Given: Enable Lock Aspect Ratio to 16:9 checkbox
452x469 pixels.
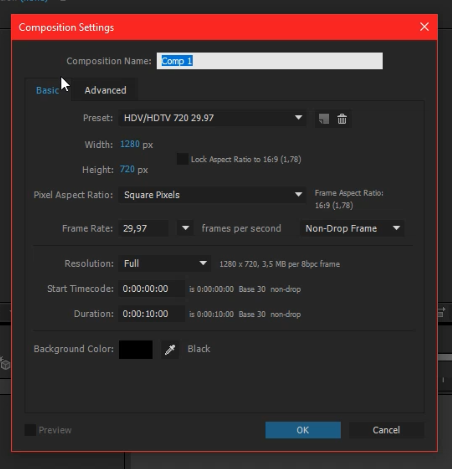Looking at the screenshot, I should click(x=182, y=159).
